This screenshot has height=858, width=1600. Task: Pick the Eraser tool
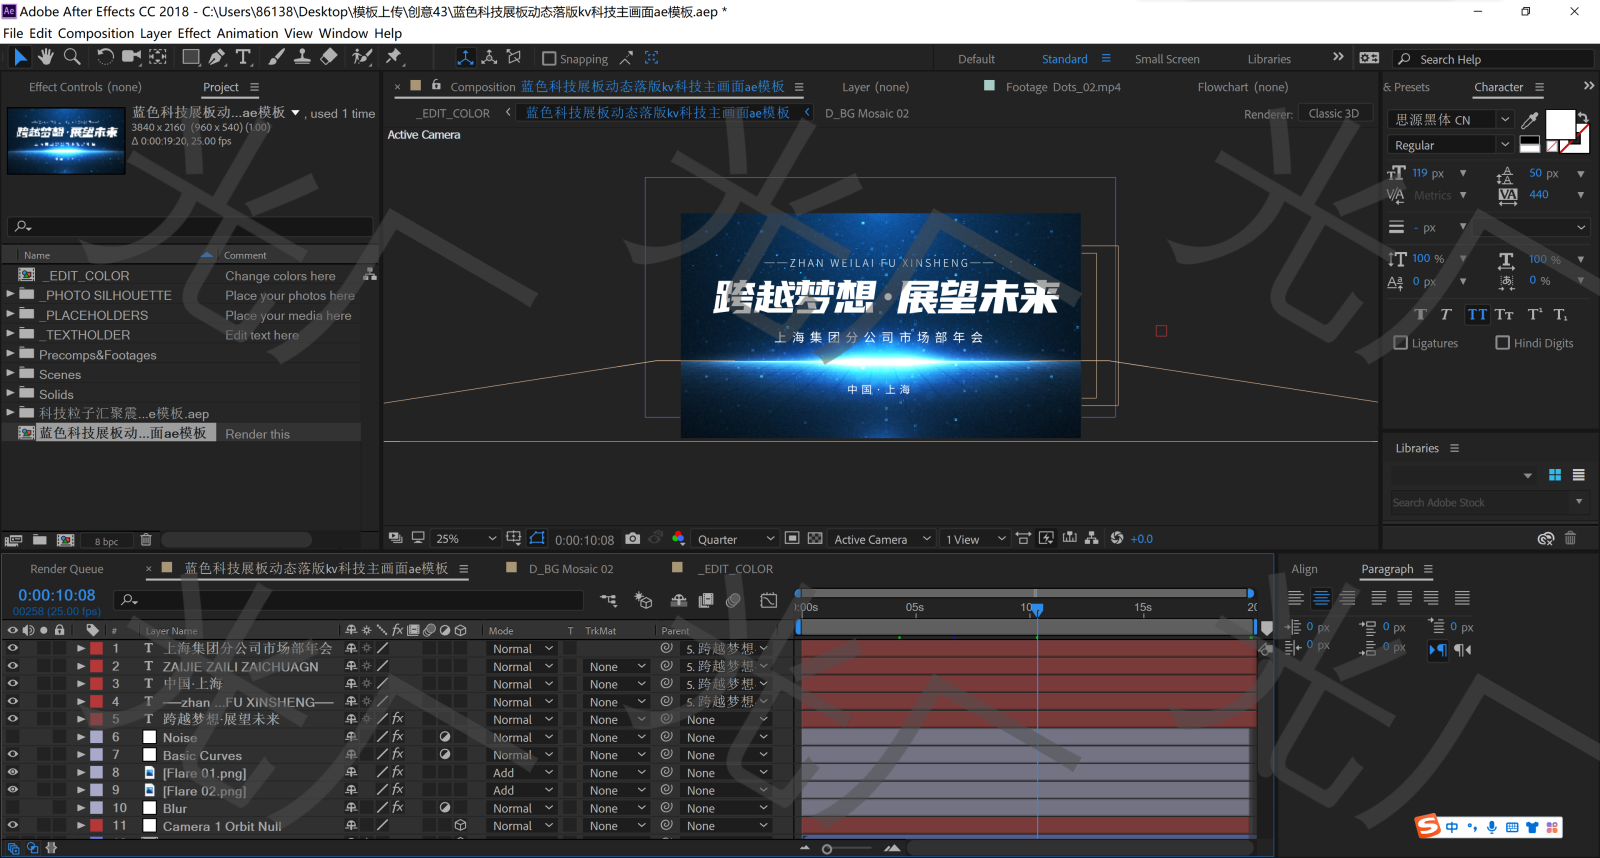pyautogui.click(x=329, y=57)
